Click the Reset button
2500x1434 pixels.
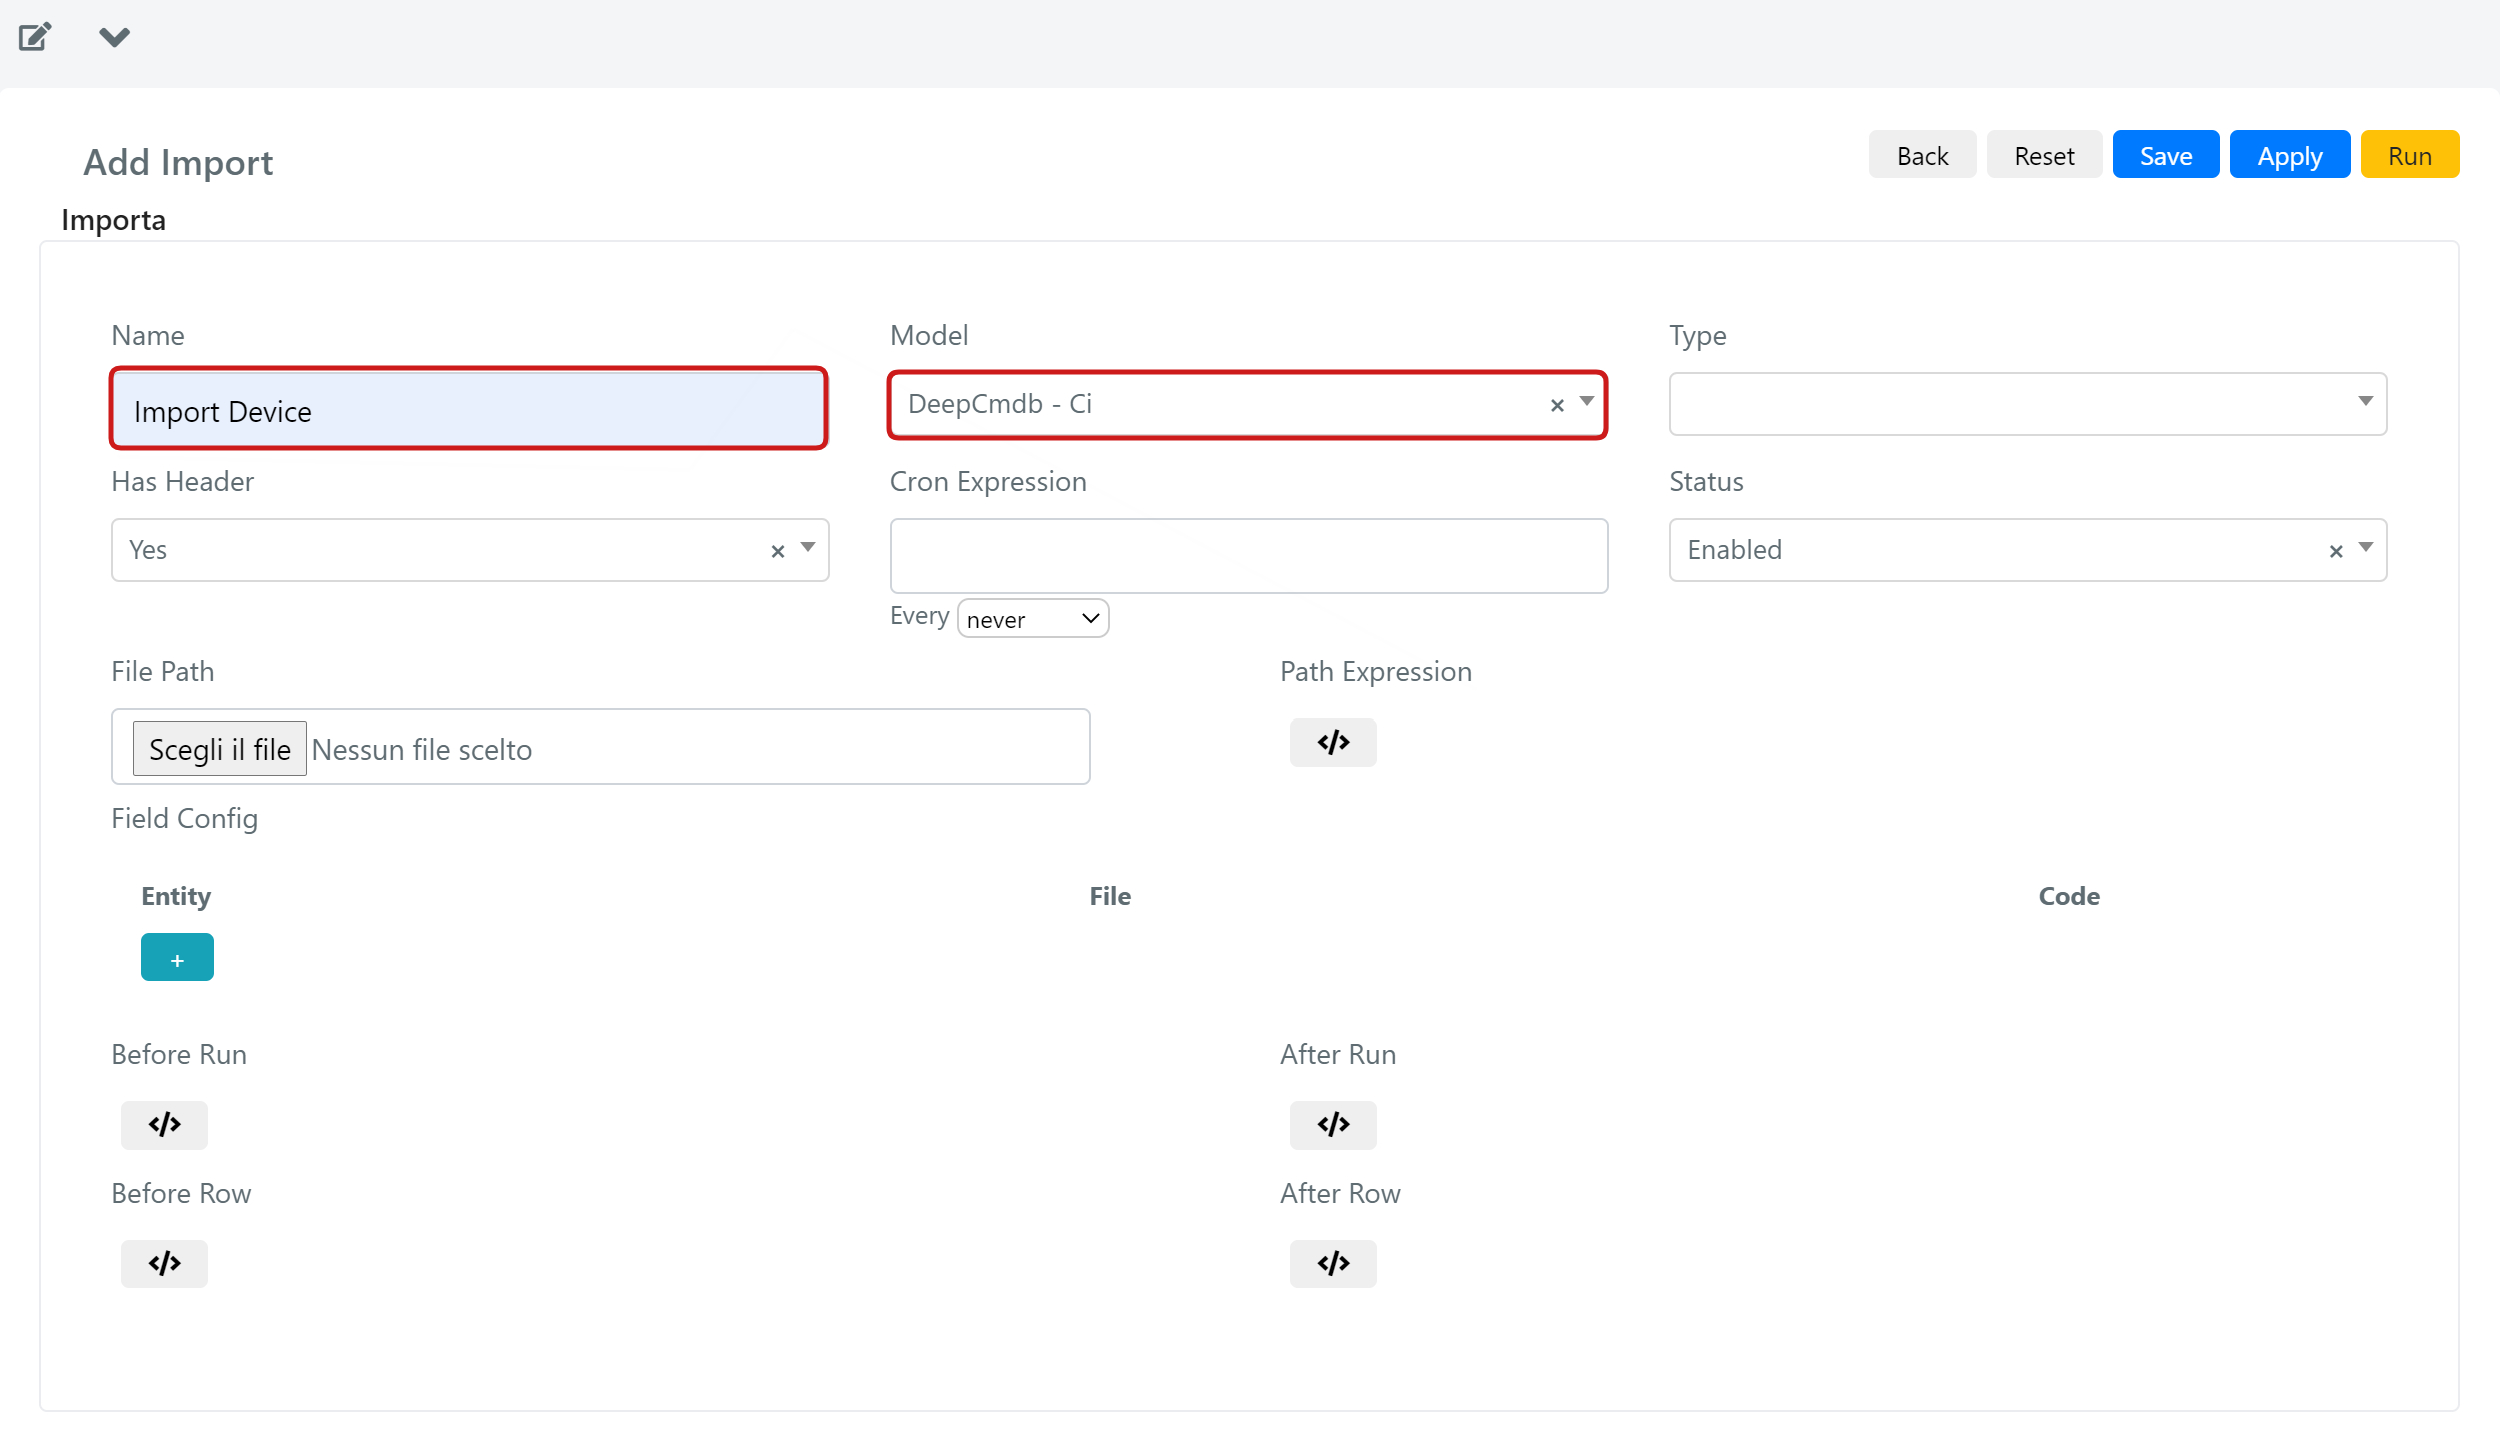coord(2044,155)
